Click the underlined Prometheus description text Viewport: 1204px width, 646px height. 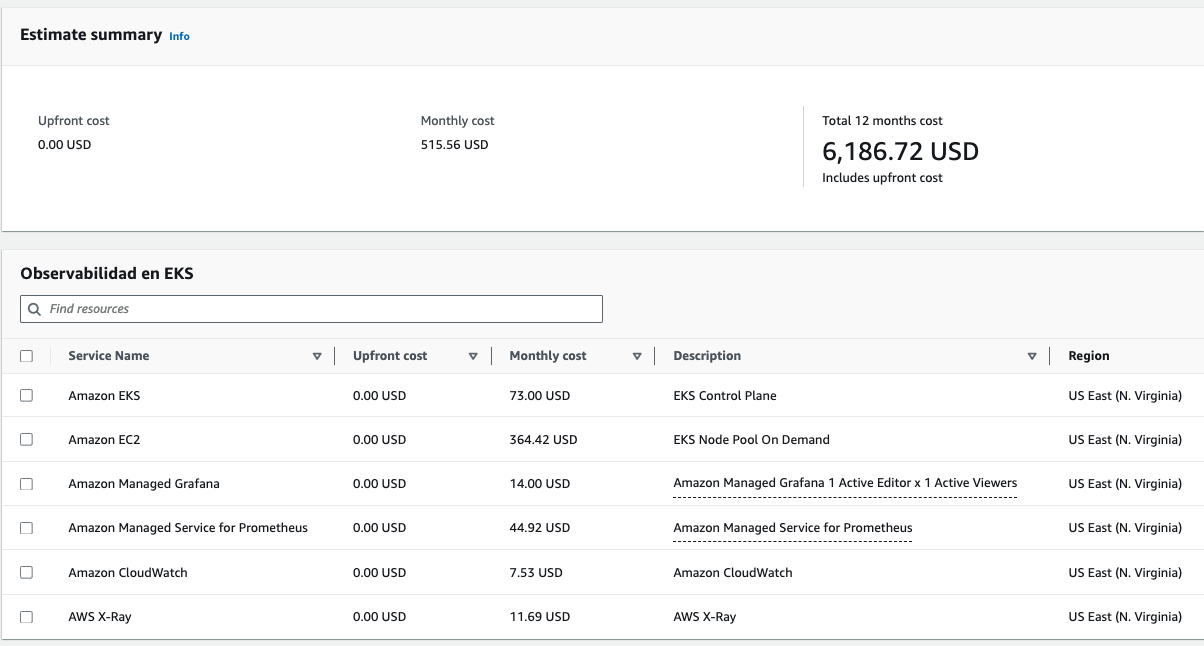pyautogui.click(x=793, y=528)
